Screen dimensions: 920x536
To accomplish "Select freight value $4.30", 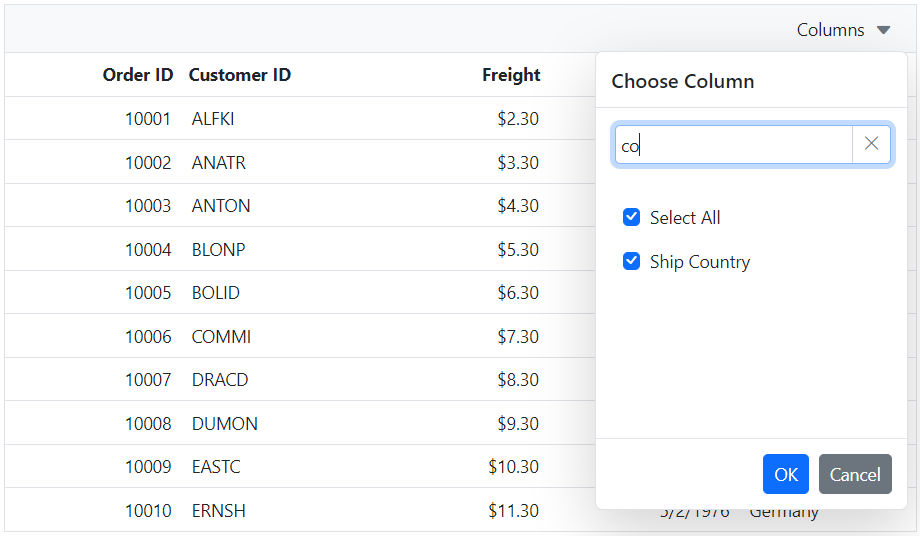I will click(x=518, y=206).
